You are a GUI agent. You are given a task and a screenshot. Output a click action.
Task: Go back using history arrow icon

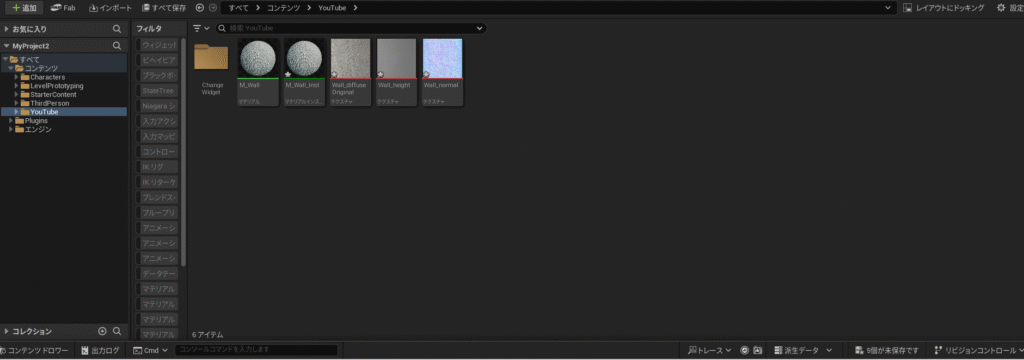pyautogui.click(x=200, y=8)
